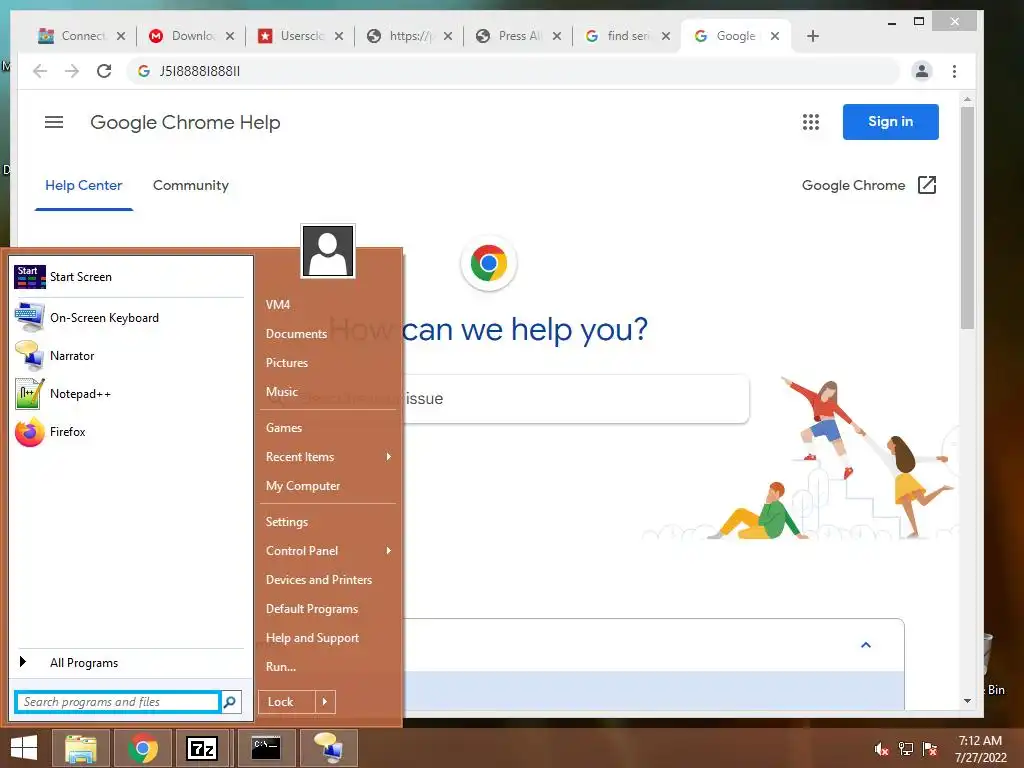Open Action Center flag icon
Viewport: 1024px width, 768px height.
coord(929,749)
